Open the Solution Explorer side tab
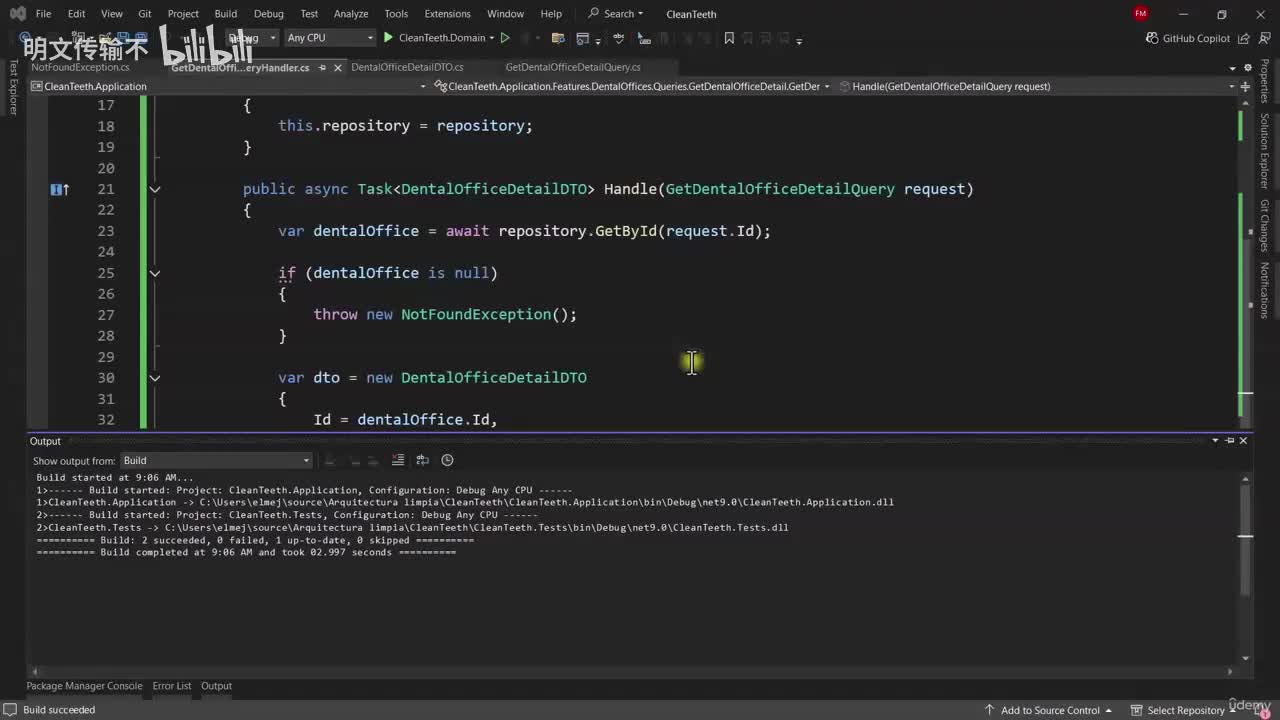Screen dimensions: 1280x720 1264,150
